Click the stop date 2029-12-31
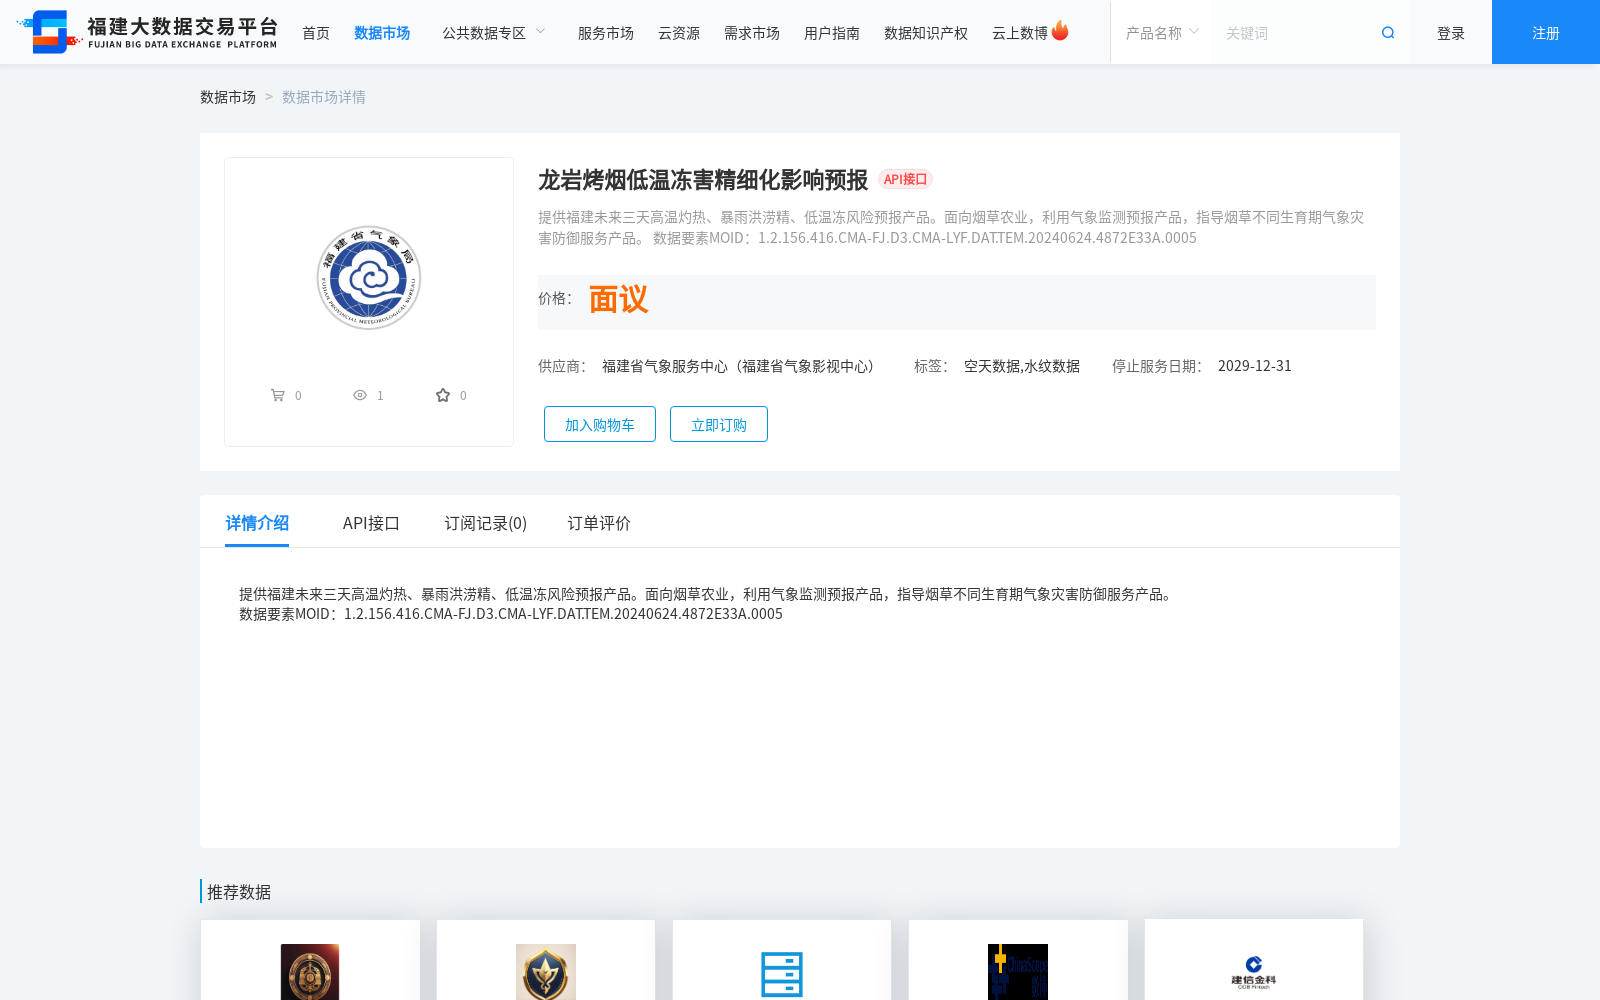 (x=1255, y=366)
